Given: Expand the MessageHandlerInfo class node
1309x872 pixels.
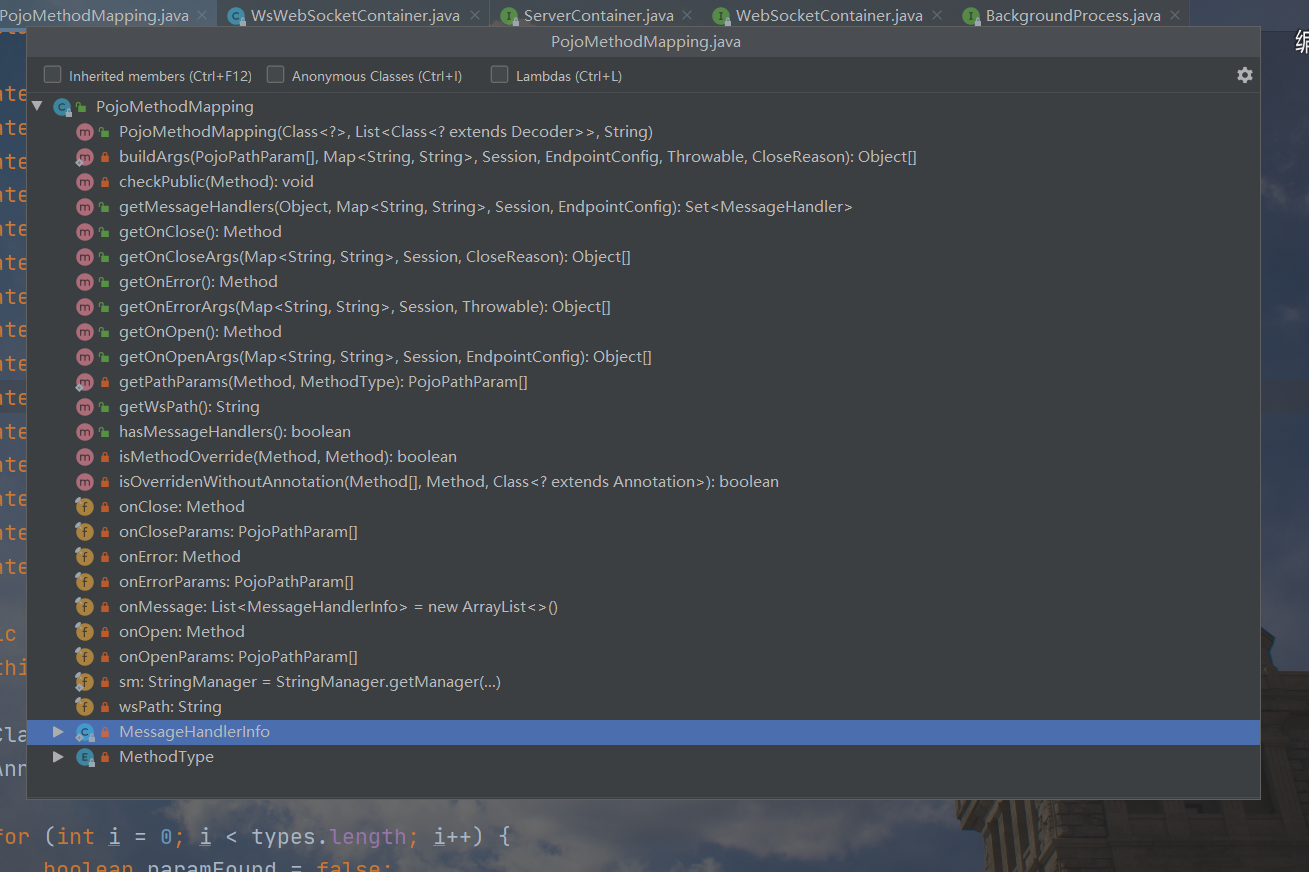Looking at the screenshot, I should (58, 732).
